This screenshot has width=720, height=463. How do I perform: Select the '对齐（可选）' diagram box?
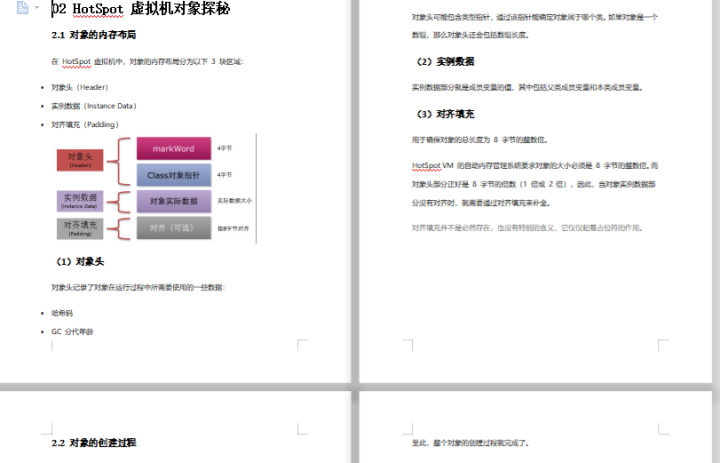(174, 228)
